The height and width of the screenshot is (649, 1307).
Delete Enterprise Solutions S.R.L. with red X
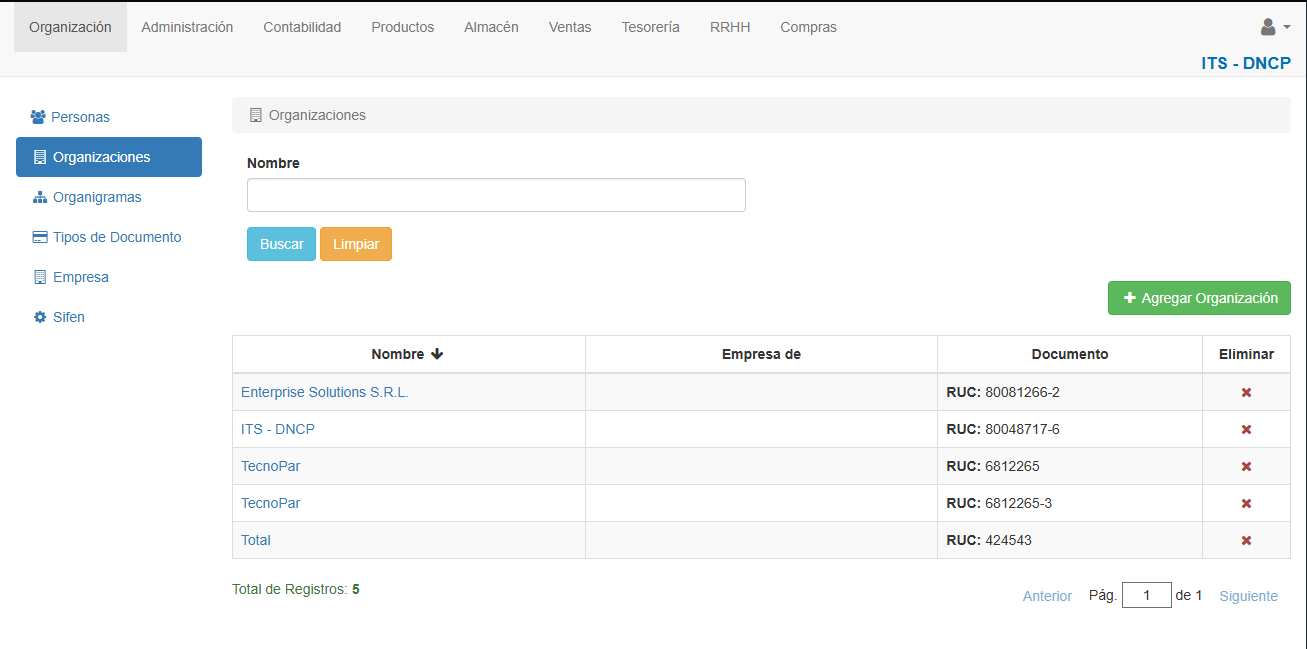1246,392
